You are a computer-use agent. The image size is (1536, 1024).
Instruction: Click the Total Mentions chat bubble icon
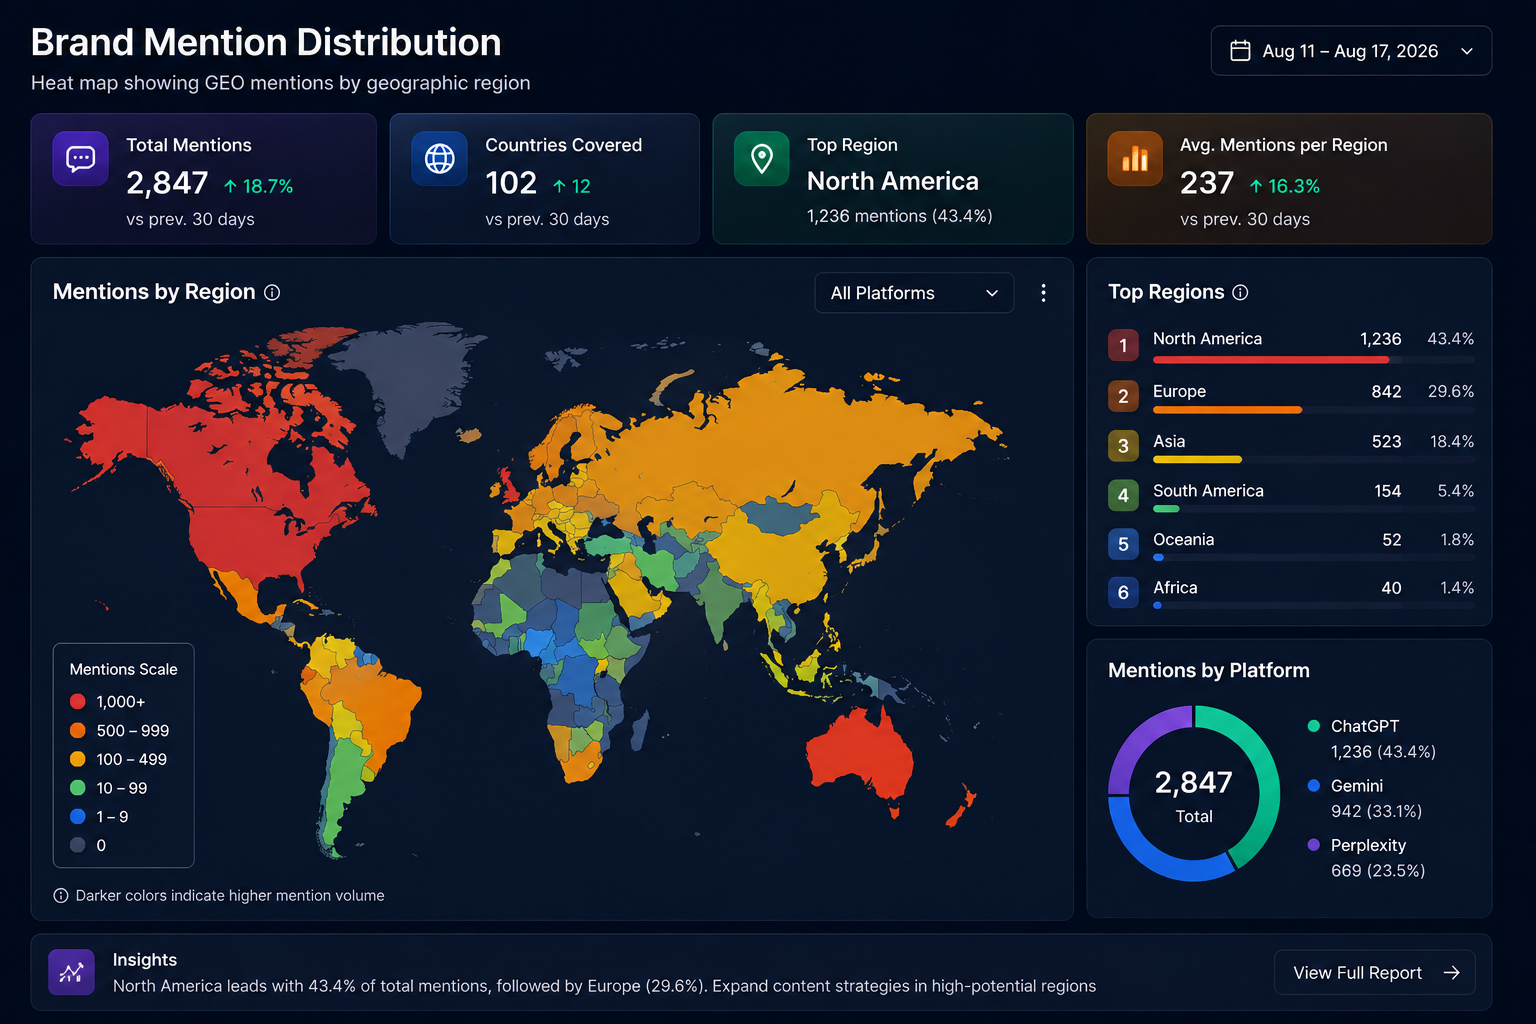tap(80, 159)
